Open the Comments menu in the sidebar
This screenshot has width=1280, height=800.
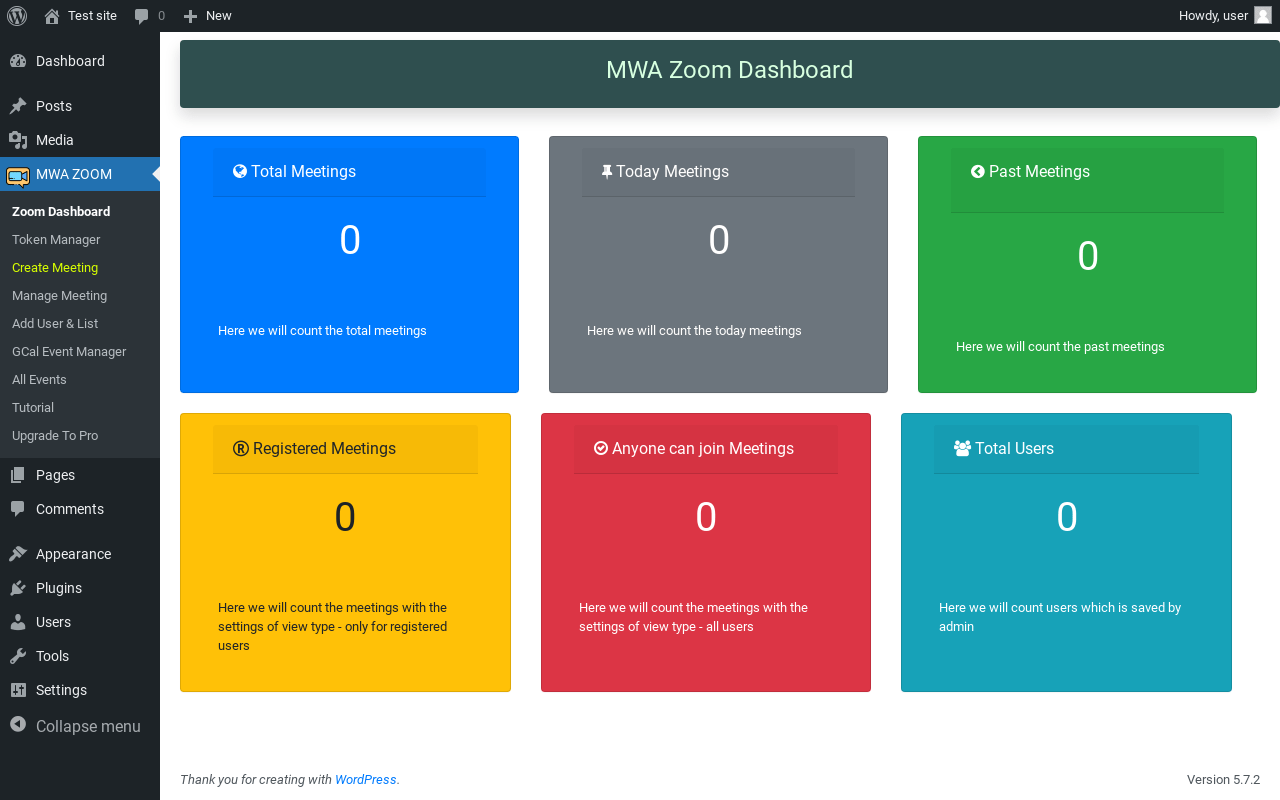80,509
